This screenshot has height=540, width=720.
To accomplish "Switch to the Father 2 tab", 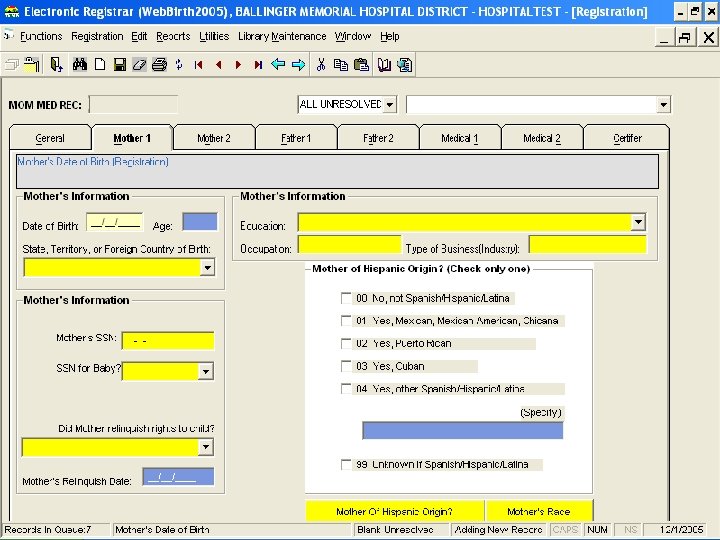I will 378,138.
